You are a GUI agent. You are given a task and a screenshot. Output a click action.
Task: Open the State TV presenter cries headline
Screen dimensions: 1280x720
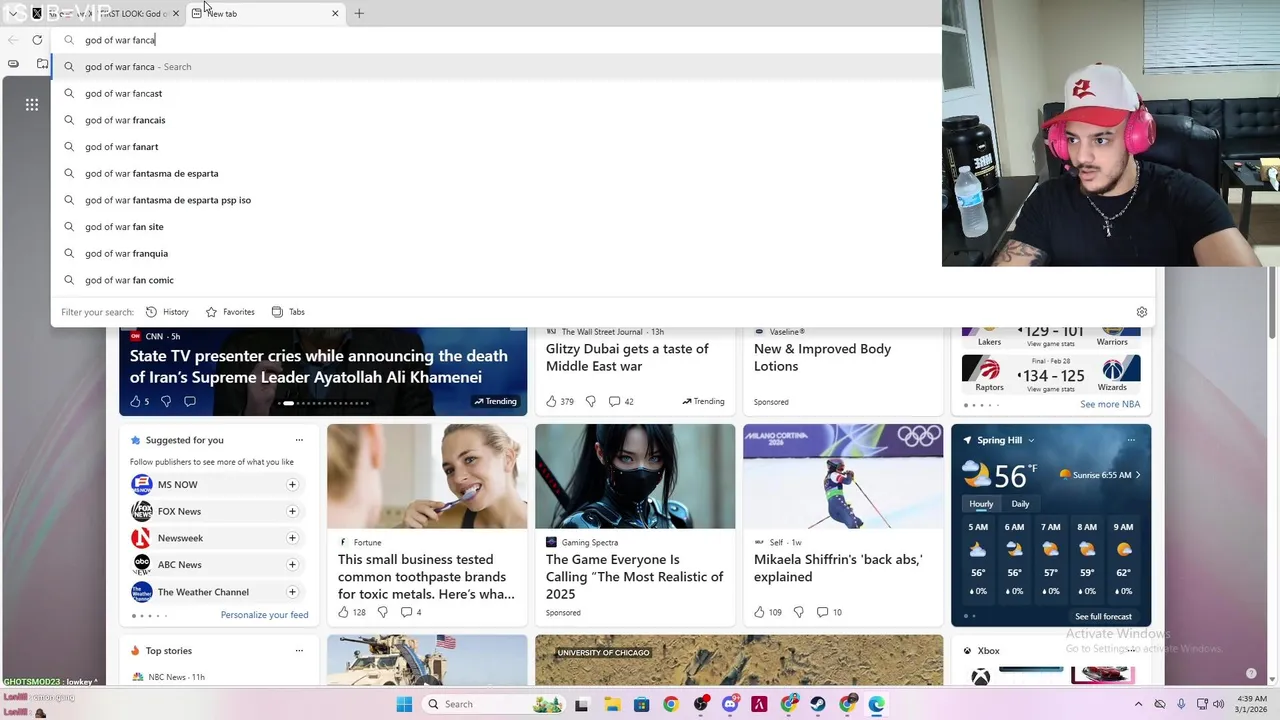319,366
